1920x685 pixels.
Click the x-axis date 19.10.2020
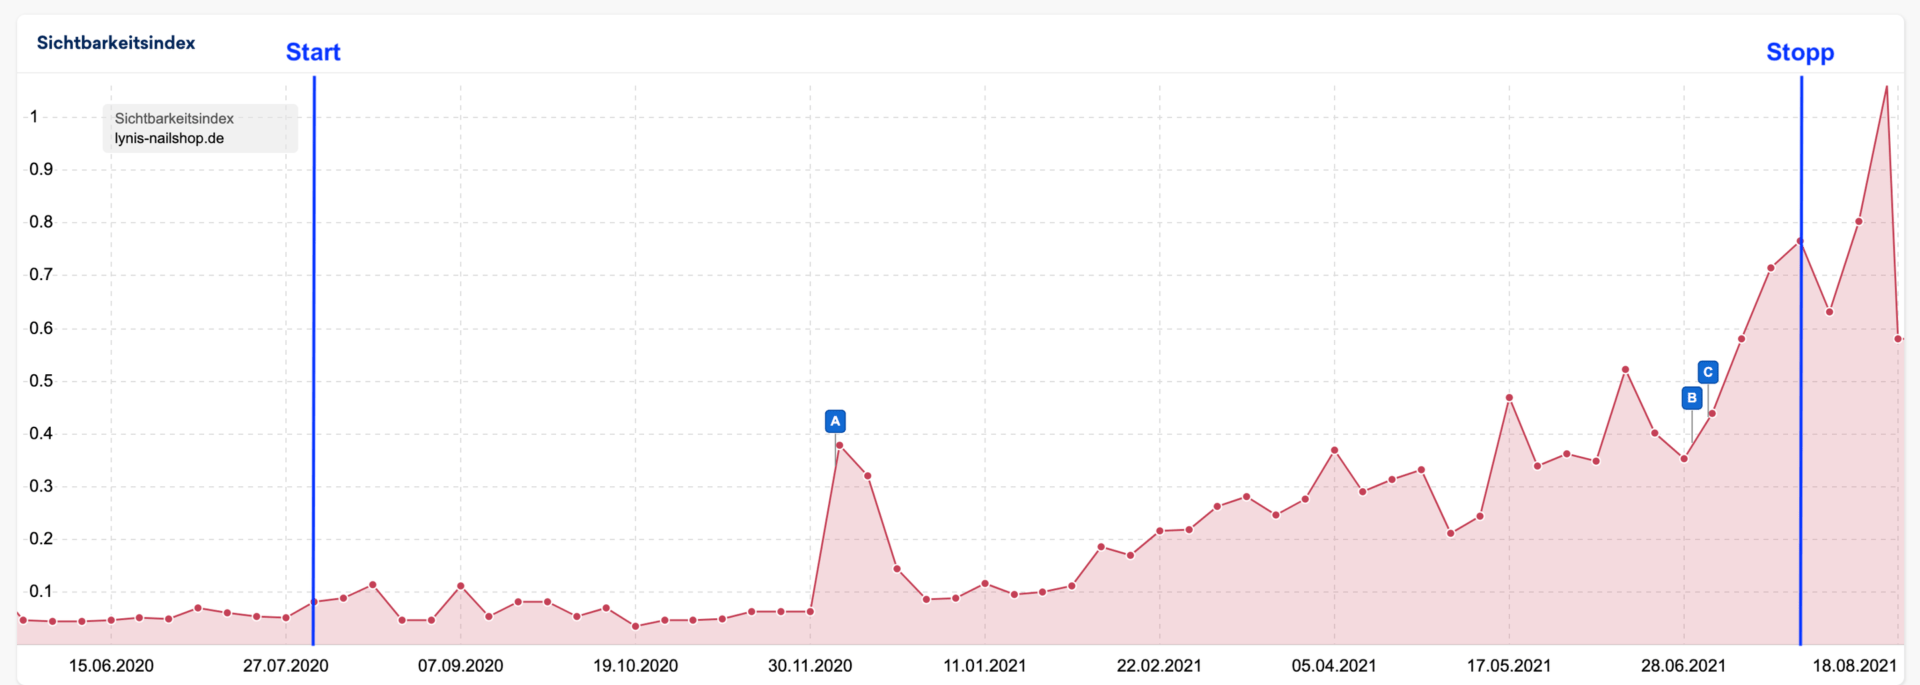[x=635, y=666]
